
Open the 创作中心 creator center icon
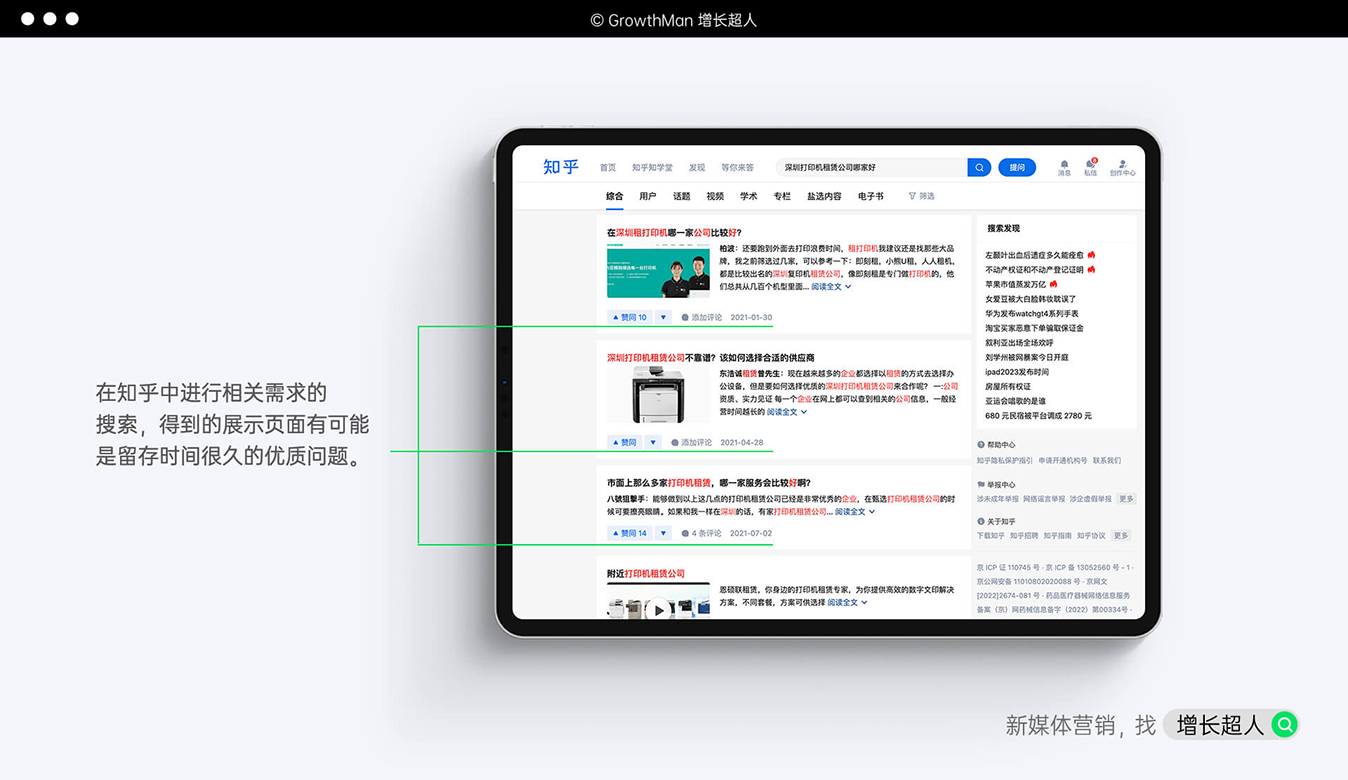point(1123,164)
